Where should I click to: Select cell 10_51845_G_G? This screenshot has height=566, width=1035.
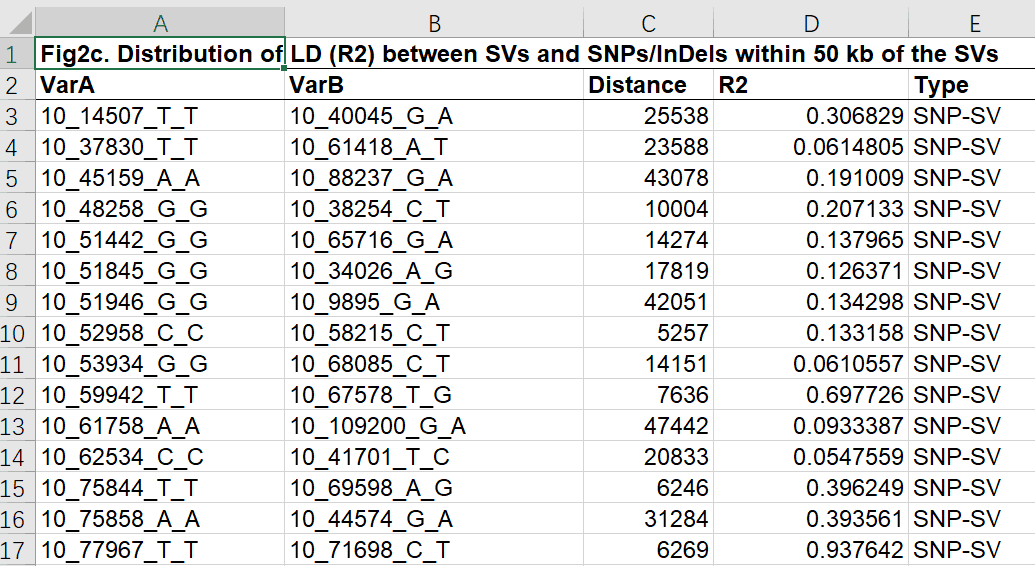[160, 271]
